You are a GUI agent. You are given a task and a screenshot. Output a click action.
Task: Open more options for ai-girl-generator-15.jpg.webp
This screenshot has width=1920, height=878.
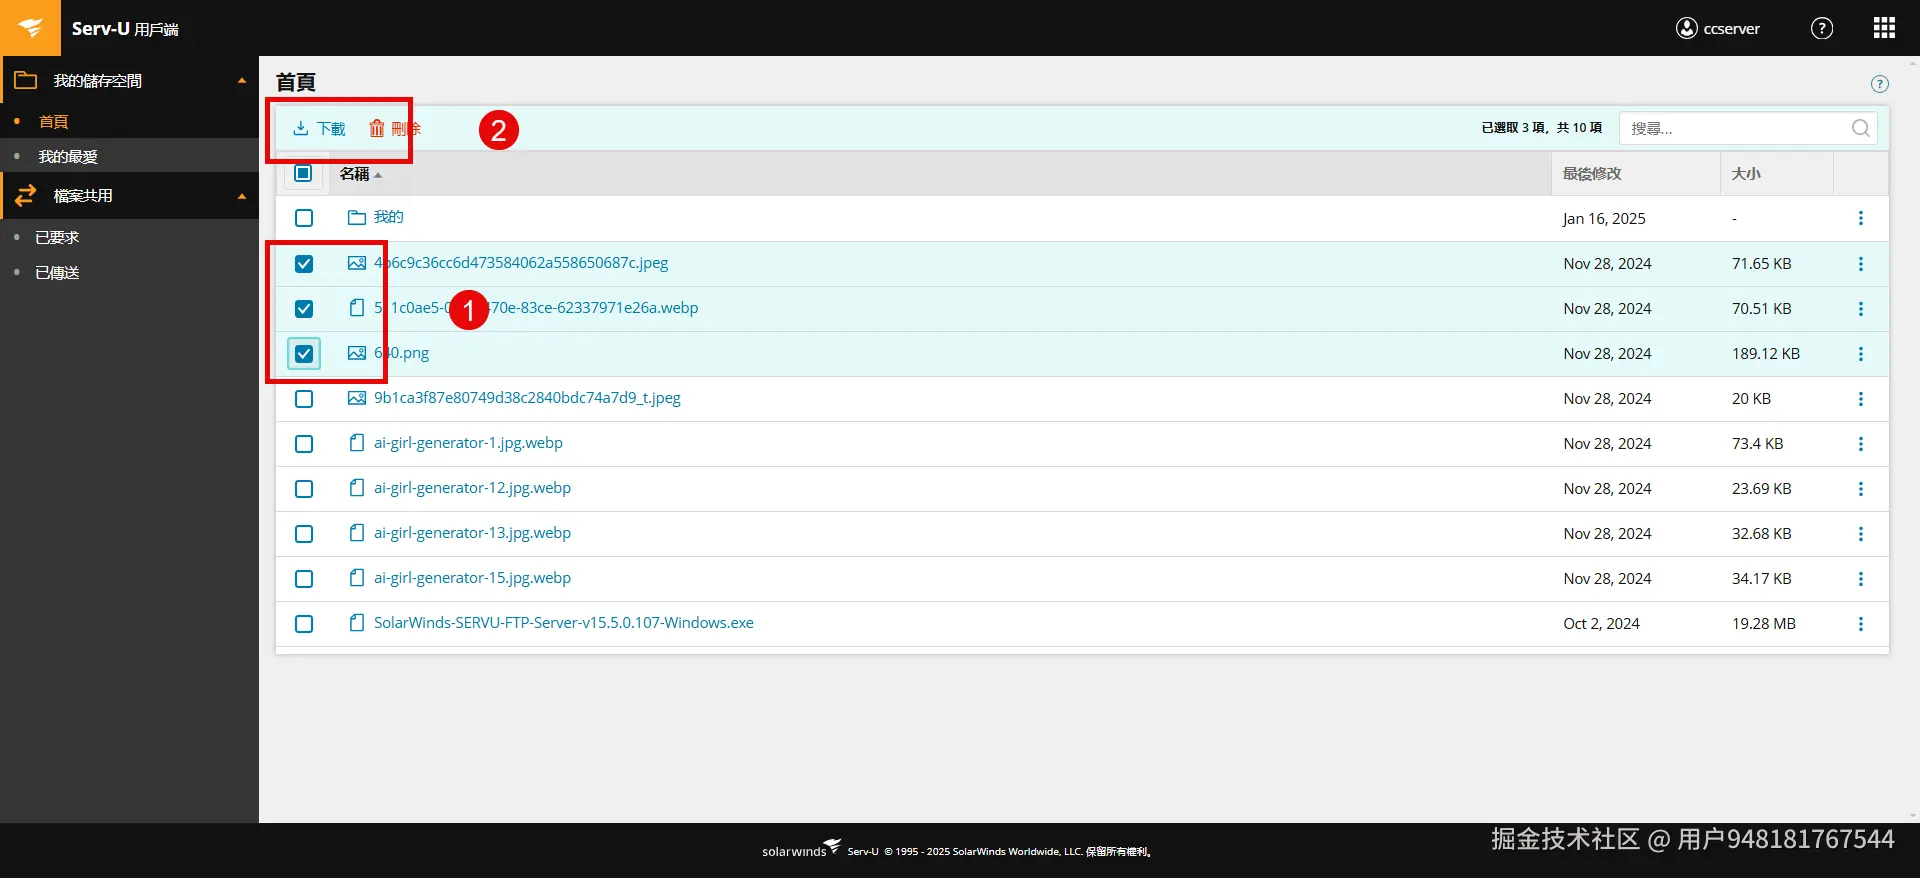pos(1860,579)
